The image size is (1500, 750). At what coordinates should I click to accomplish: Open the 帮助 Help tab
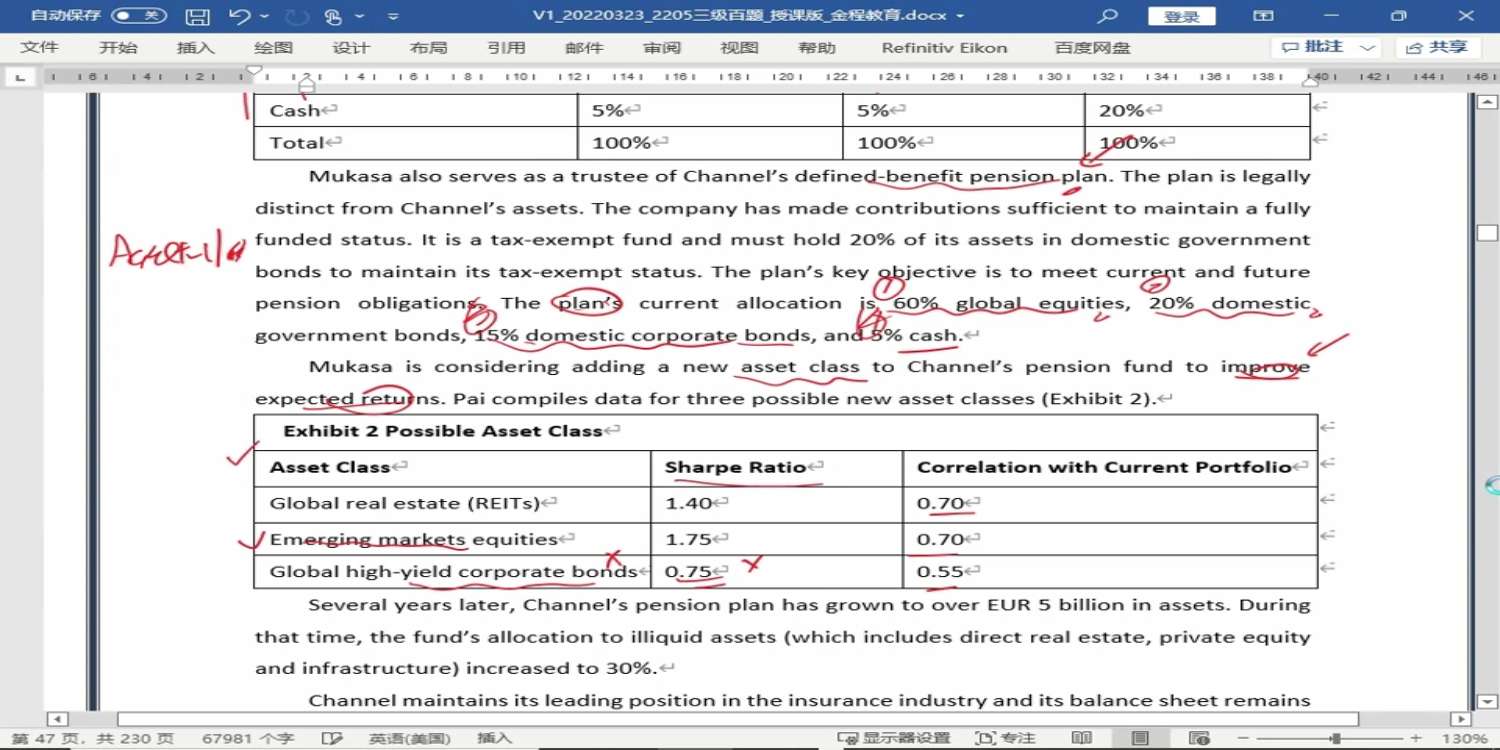tap(817, 48)
